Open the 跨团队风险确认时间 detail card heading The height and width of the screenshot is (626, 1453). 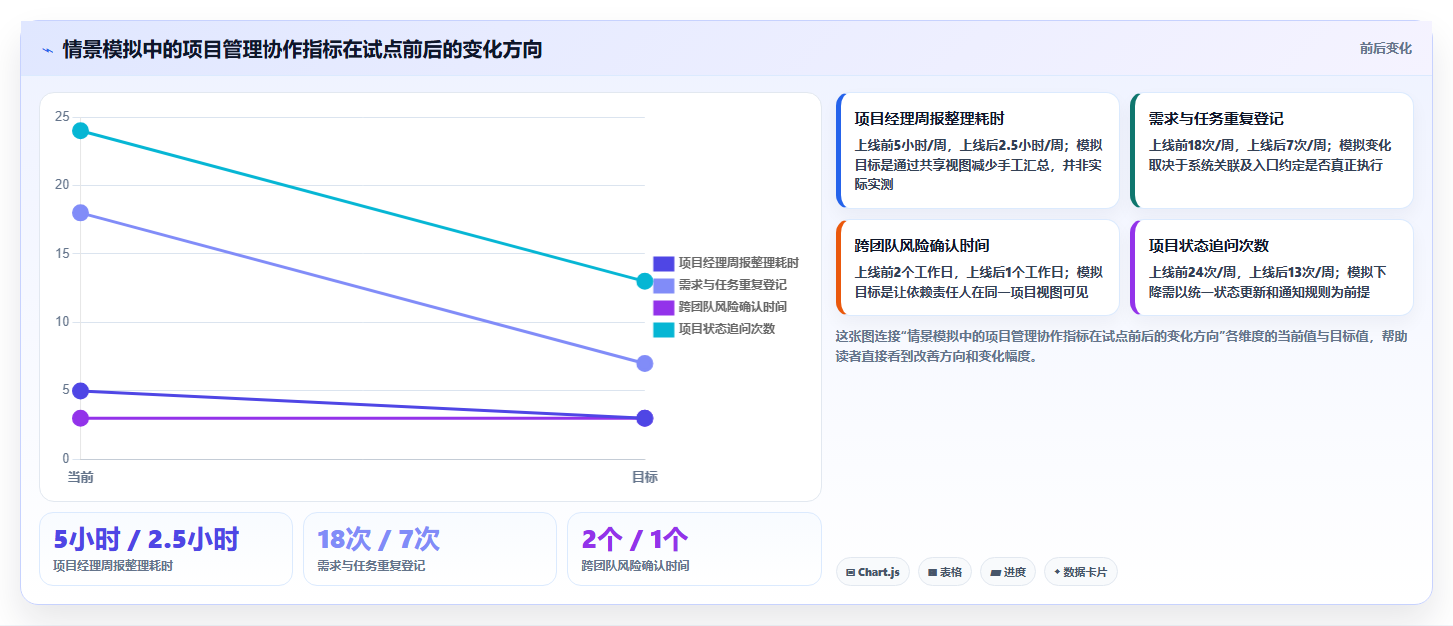922,246
